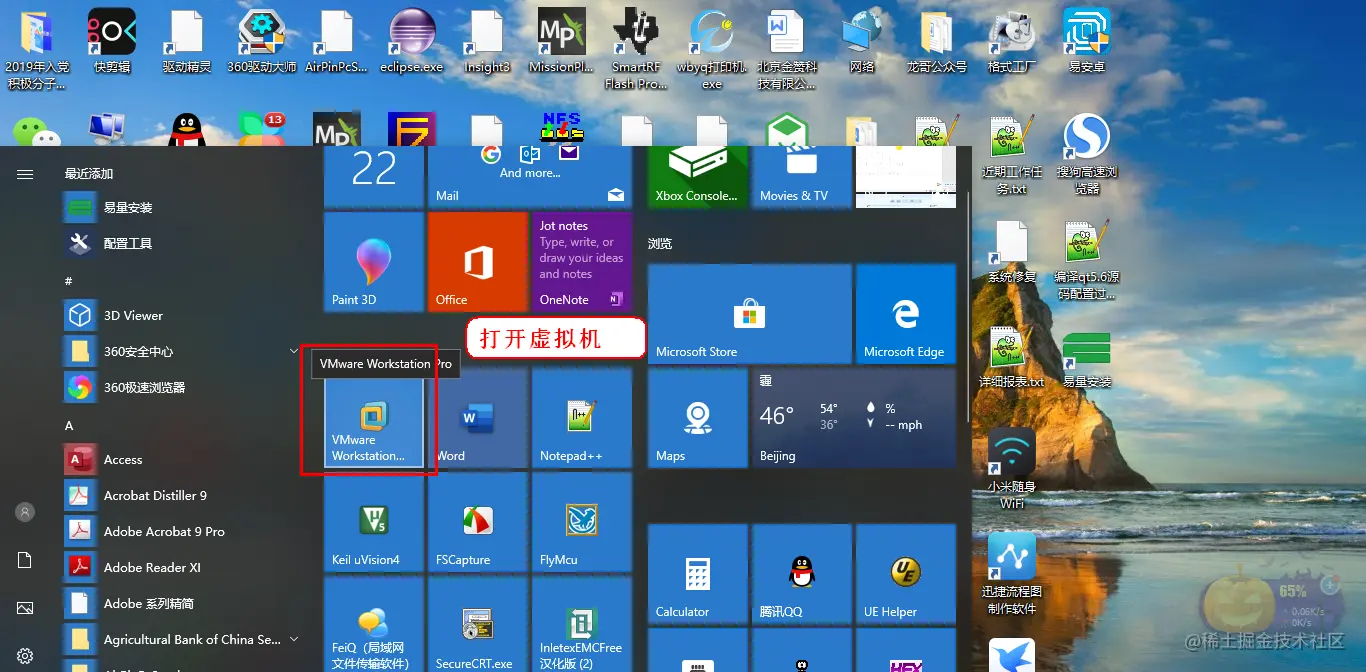
Task: Open the Keil uVision4 tile
Action: (x=374, y=522)
